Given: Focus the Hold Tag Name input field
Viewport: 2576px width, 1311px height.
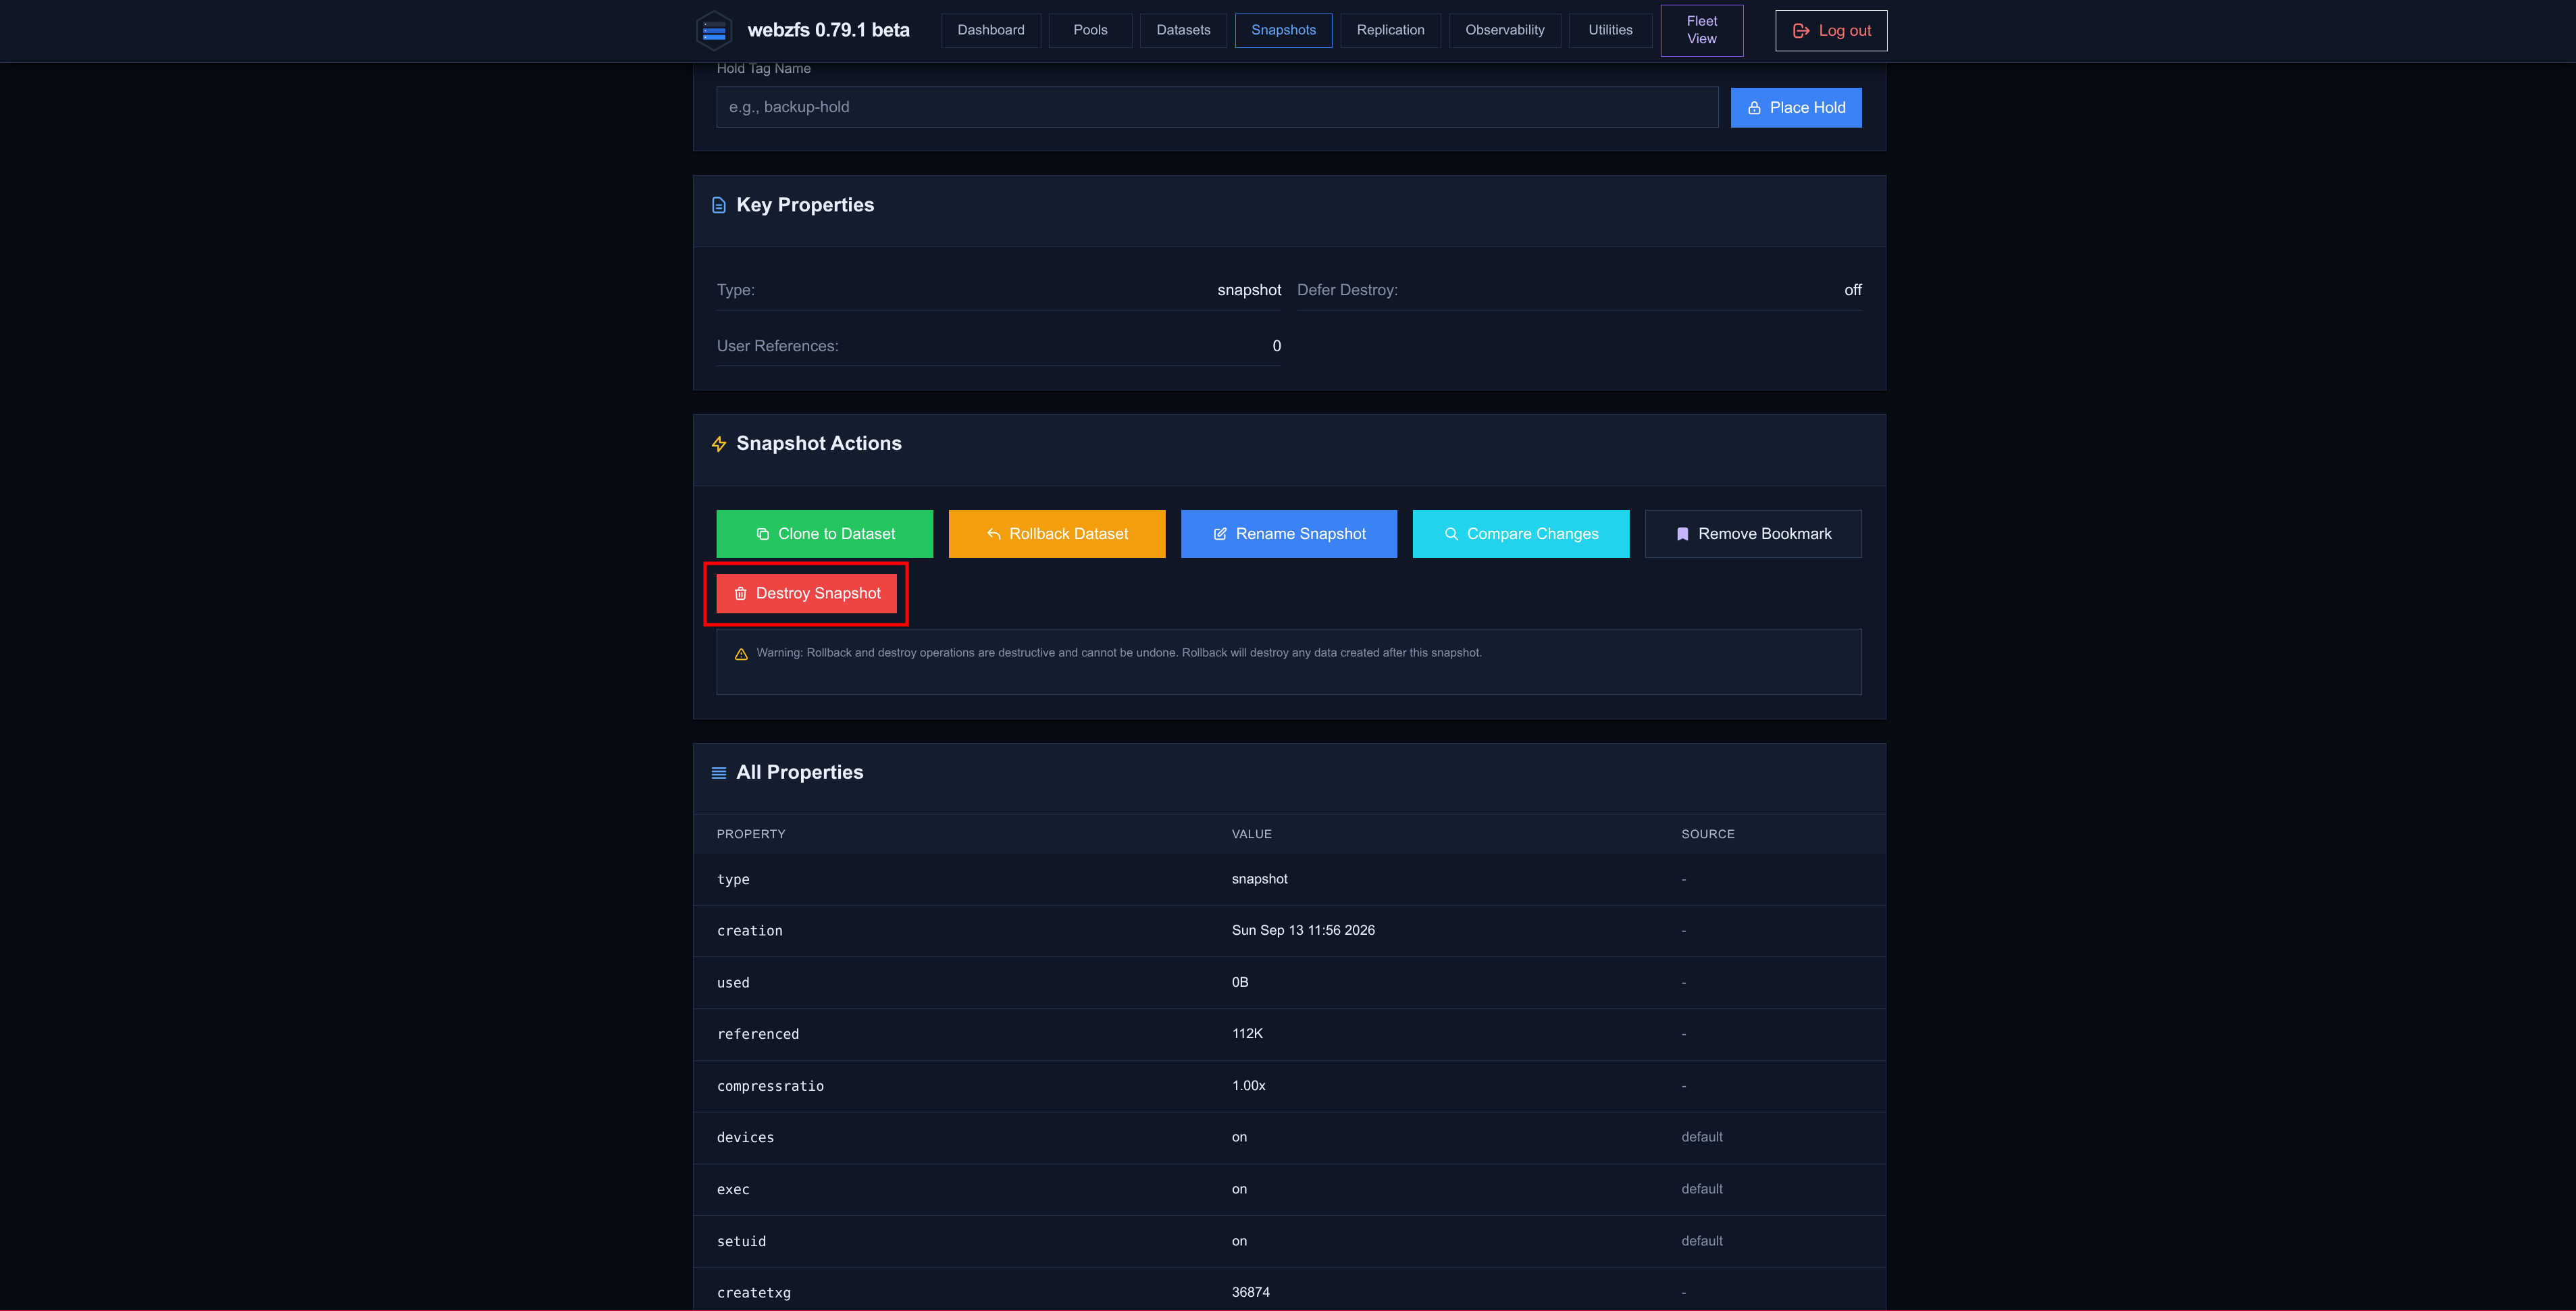Looking at the screenshot, I should point(1217,107).
